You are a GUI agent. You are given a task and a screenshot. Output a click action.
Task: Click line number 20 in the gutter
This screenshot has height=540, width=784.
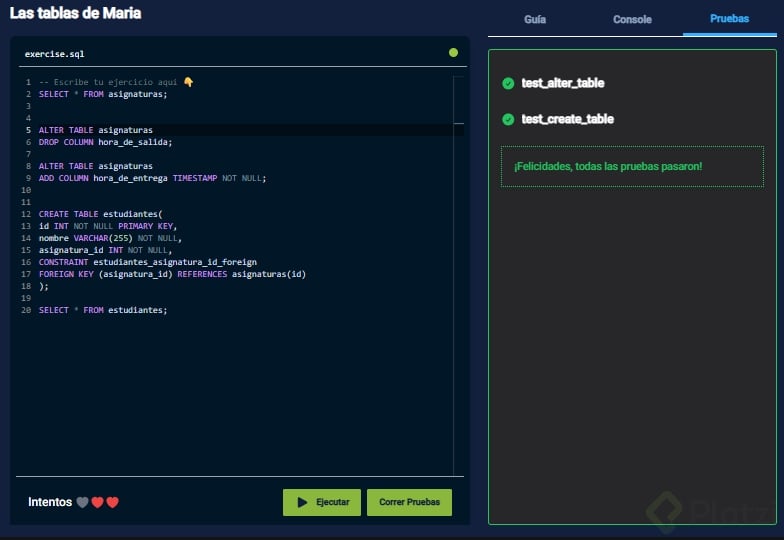tap(26, 310)
